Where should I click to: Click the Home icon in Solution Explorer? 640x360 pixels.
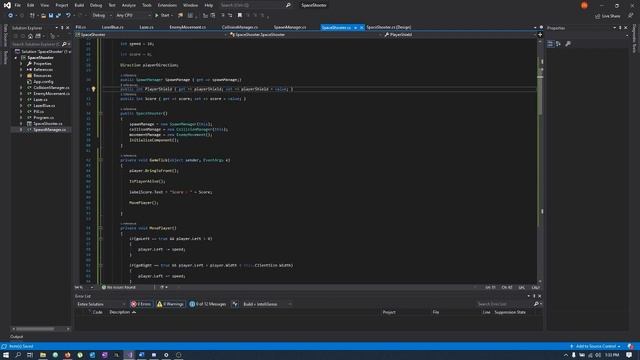click(30, 36)
